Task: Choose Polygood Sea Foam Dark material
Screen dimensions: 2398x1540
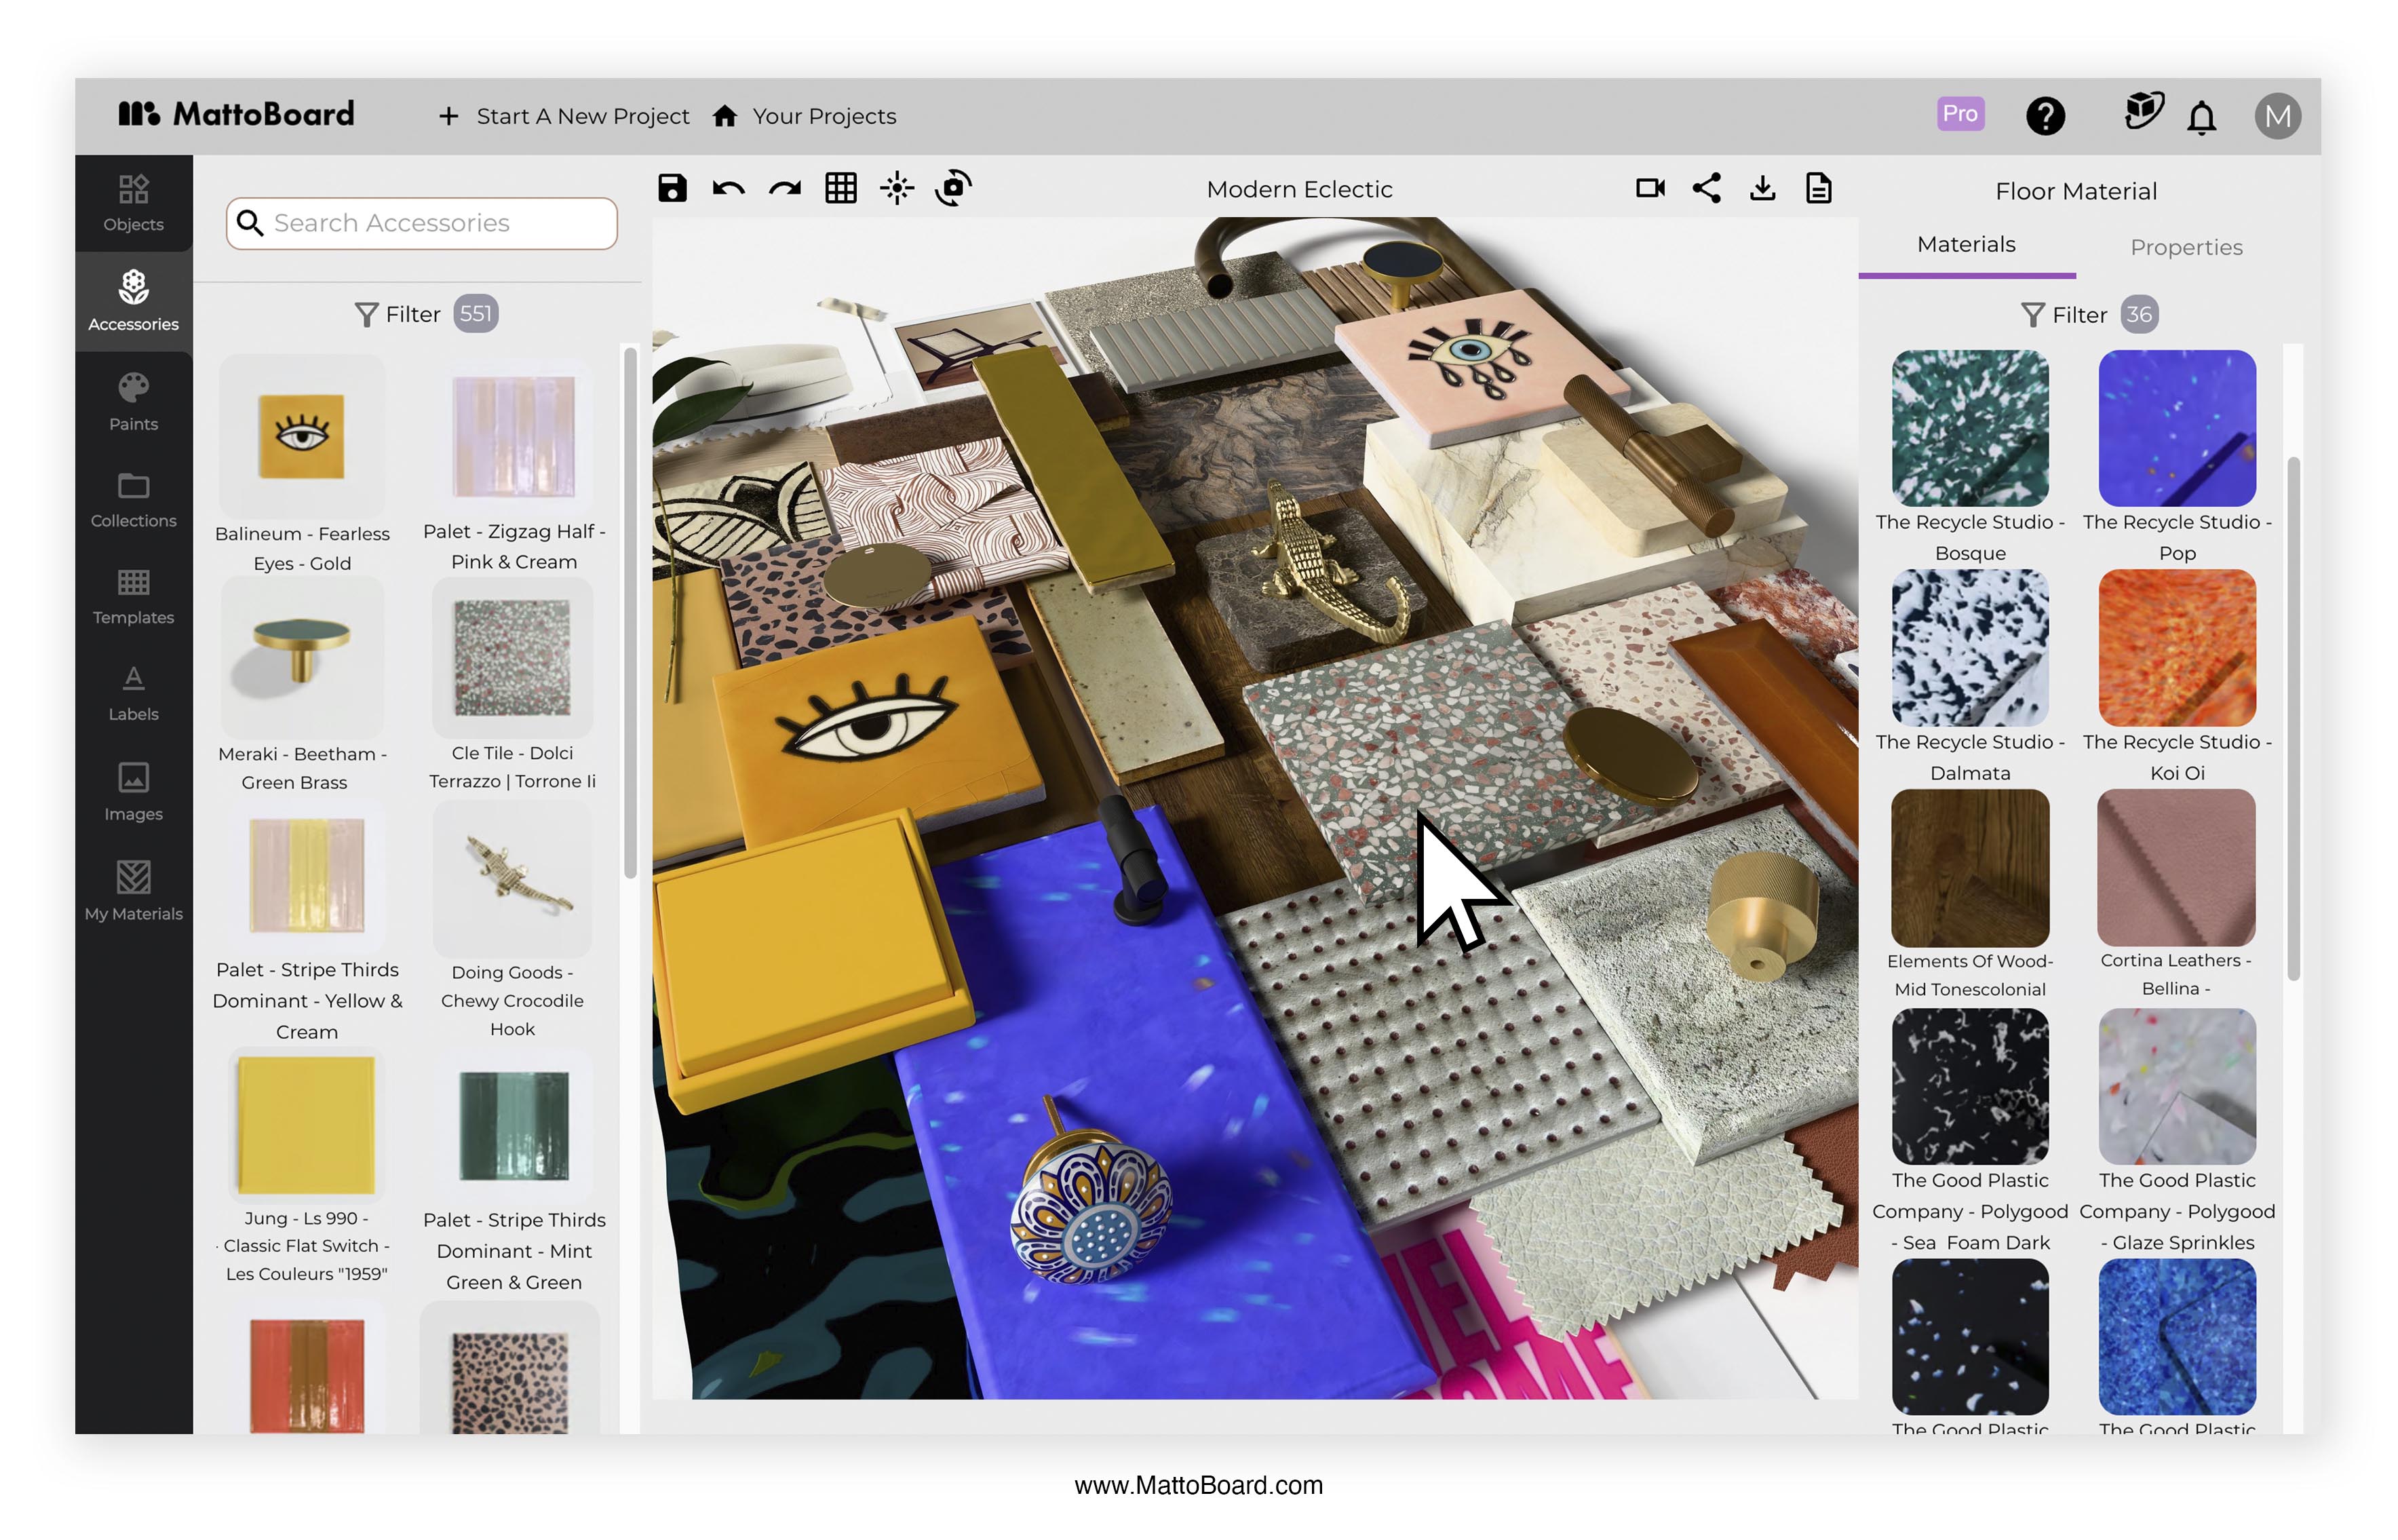Action: (x=1970, y=1087)
